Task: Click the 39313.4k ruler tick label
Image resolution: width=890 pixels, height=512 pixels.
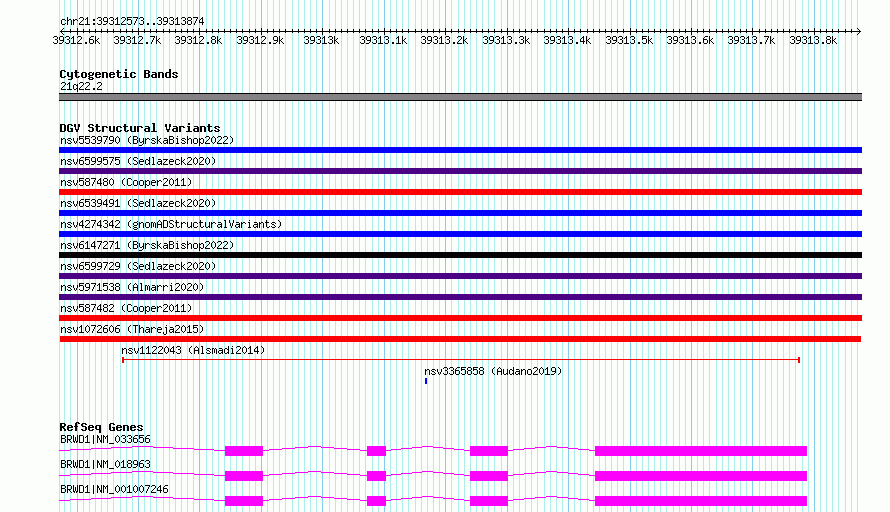Action: 567,40
